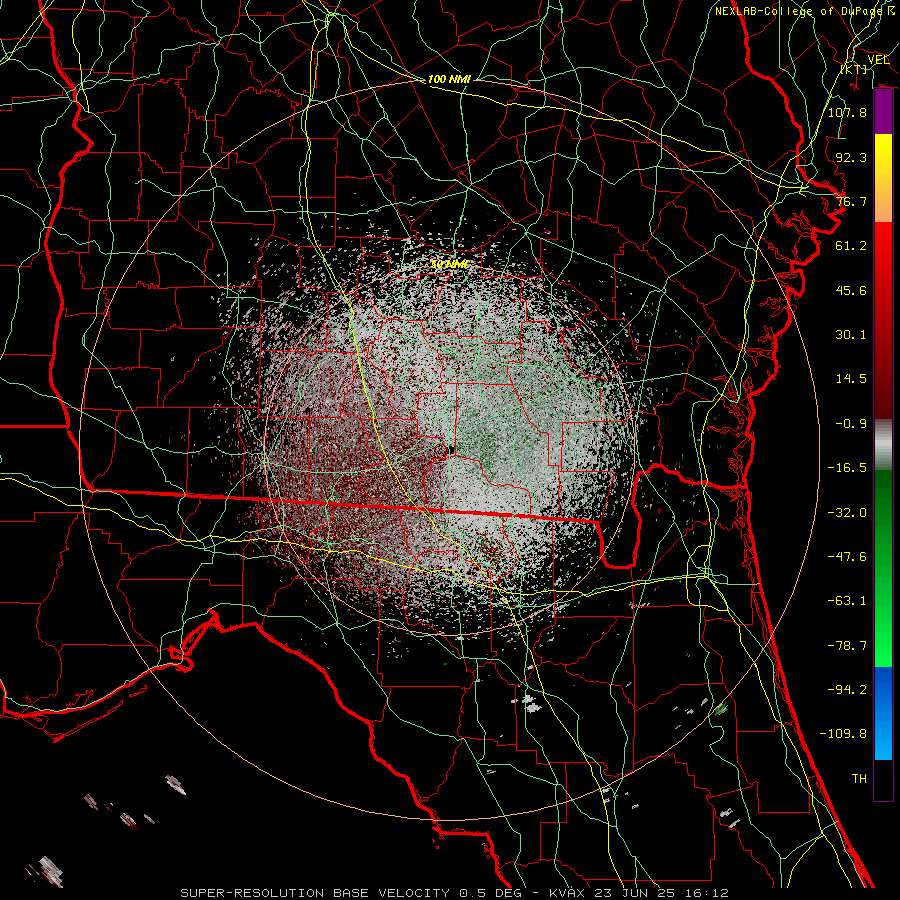Click the yellow segment of the velocity scale

pos(883,156)
